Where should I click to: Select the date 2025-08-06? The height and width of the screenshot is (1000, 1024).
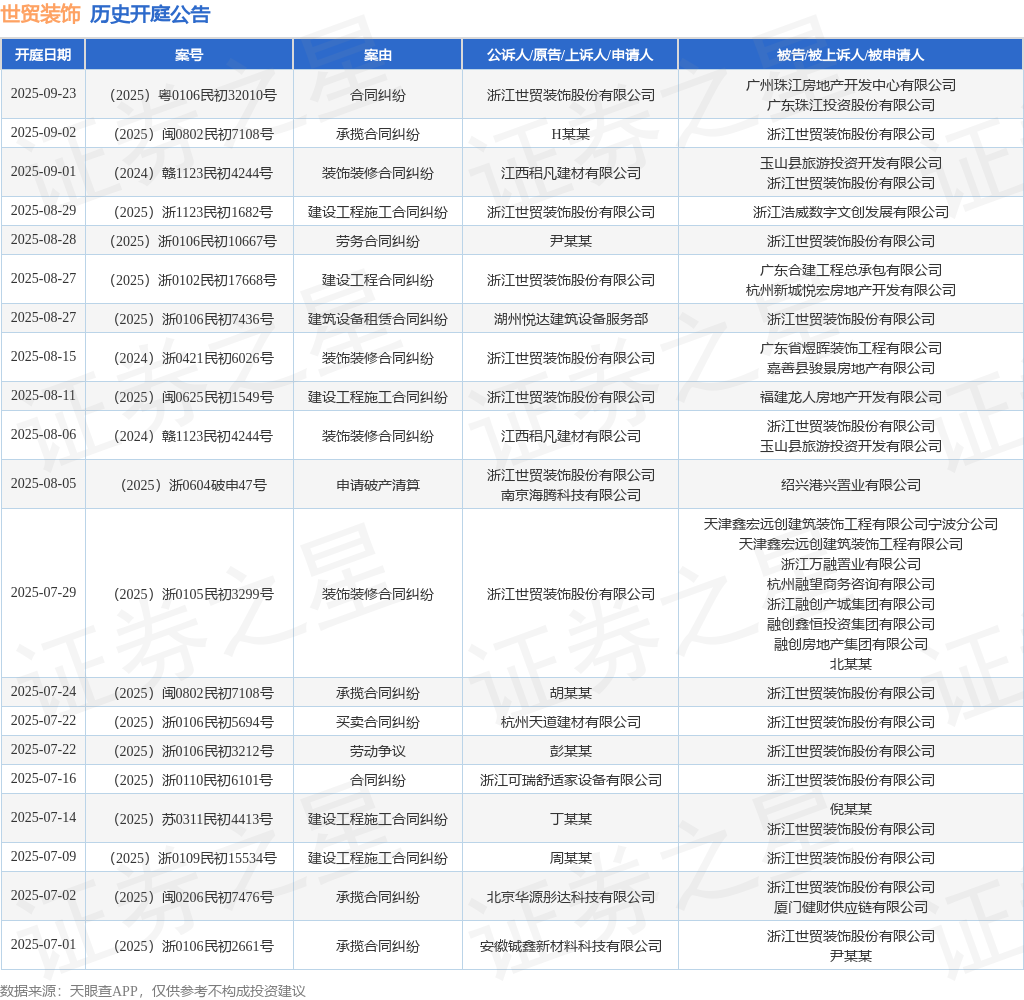(43, 434)
